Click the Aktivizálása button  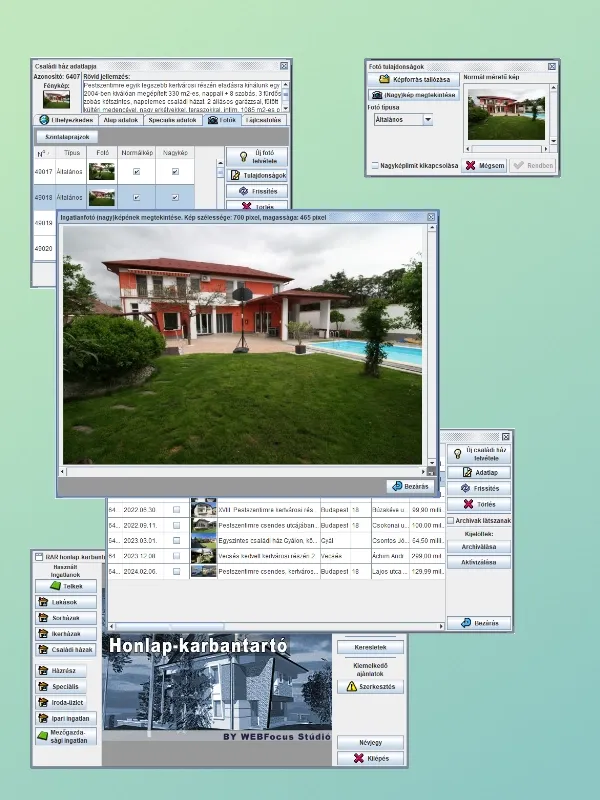(479, 562)
